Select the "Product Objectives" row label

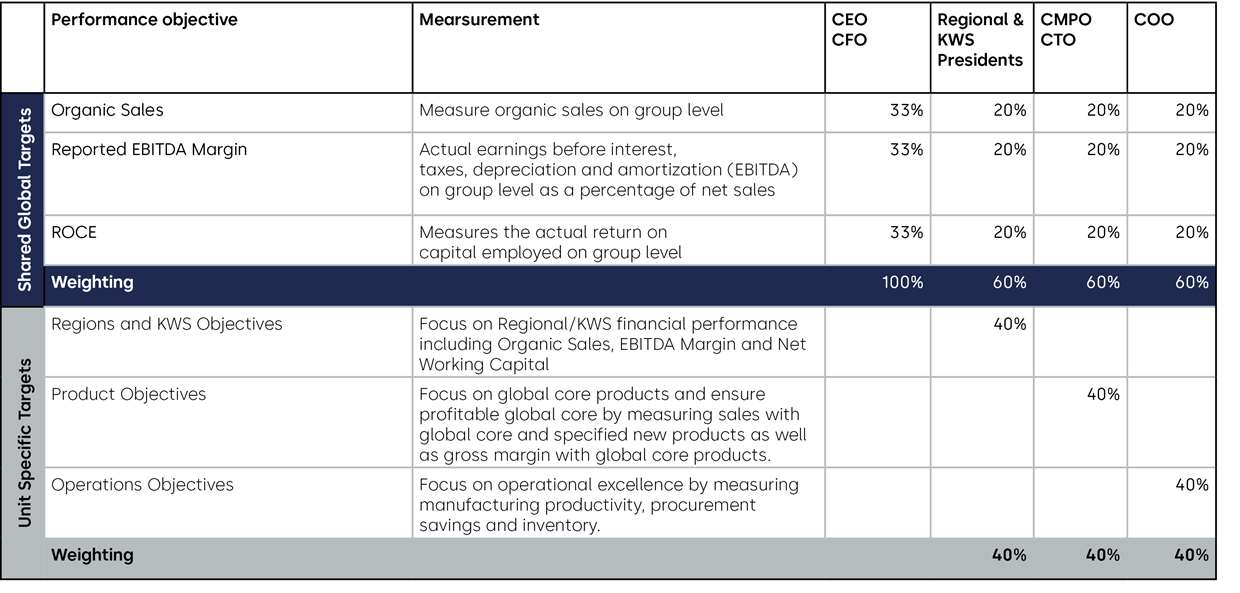(128, 394)
